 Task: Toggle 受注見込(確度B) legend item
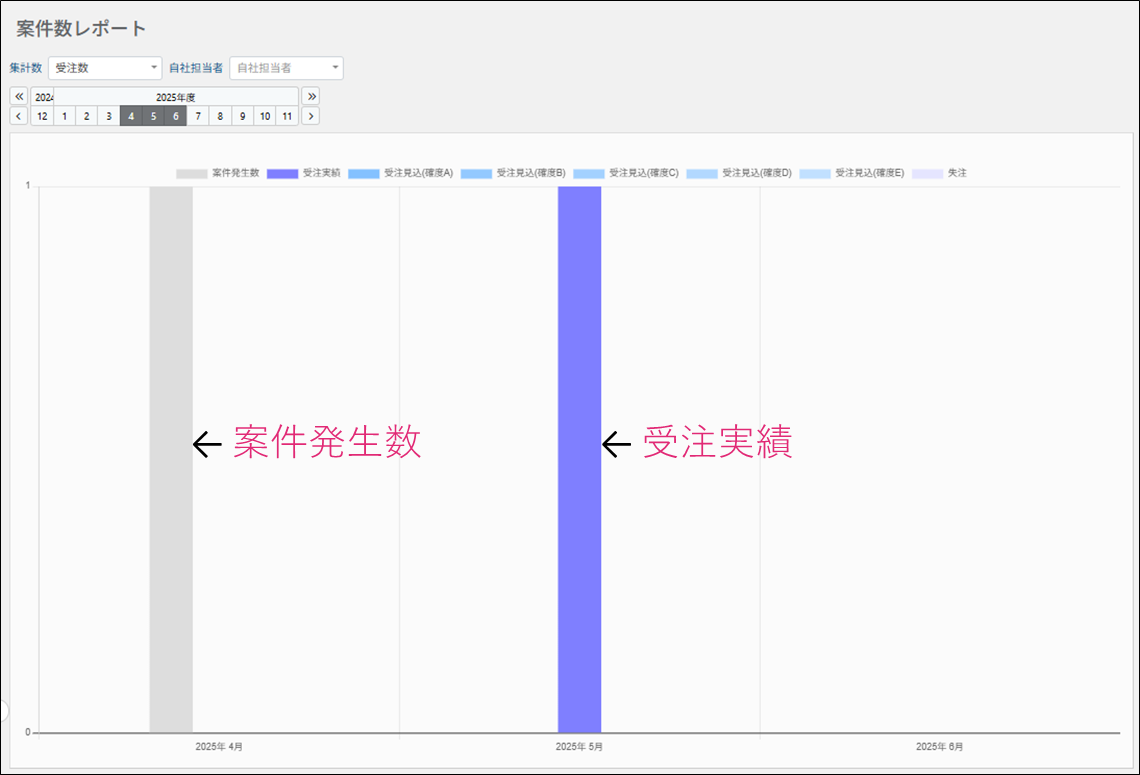click(x=513, y=173)
